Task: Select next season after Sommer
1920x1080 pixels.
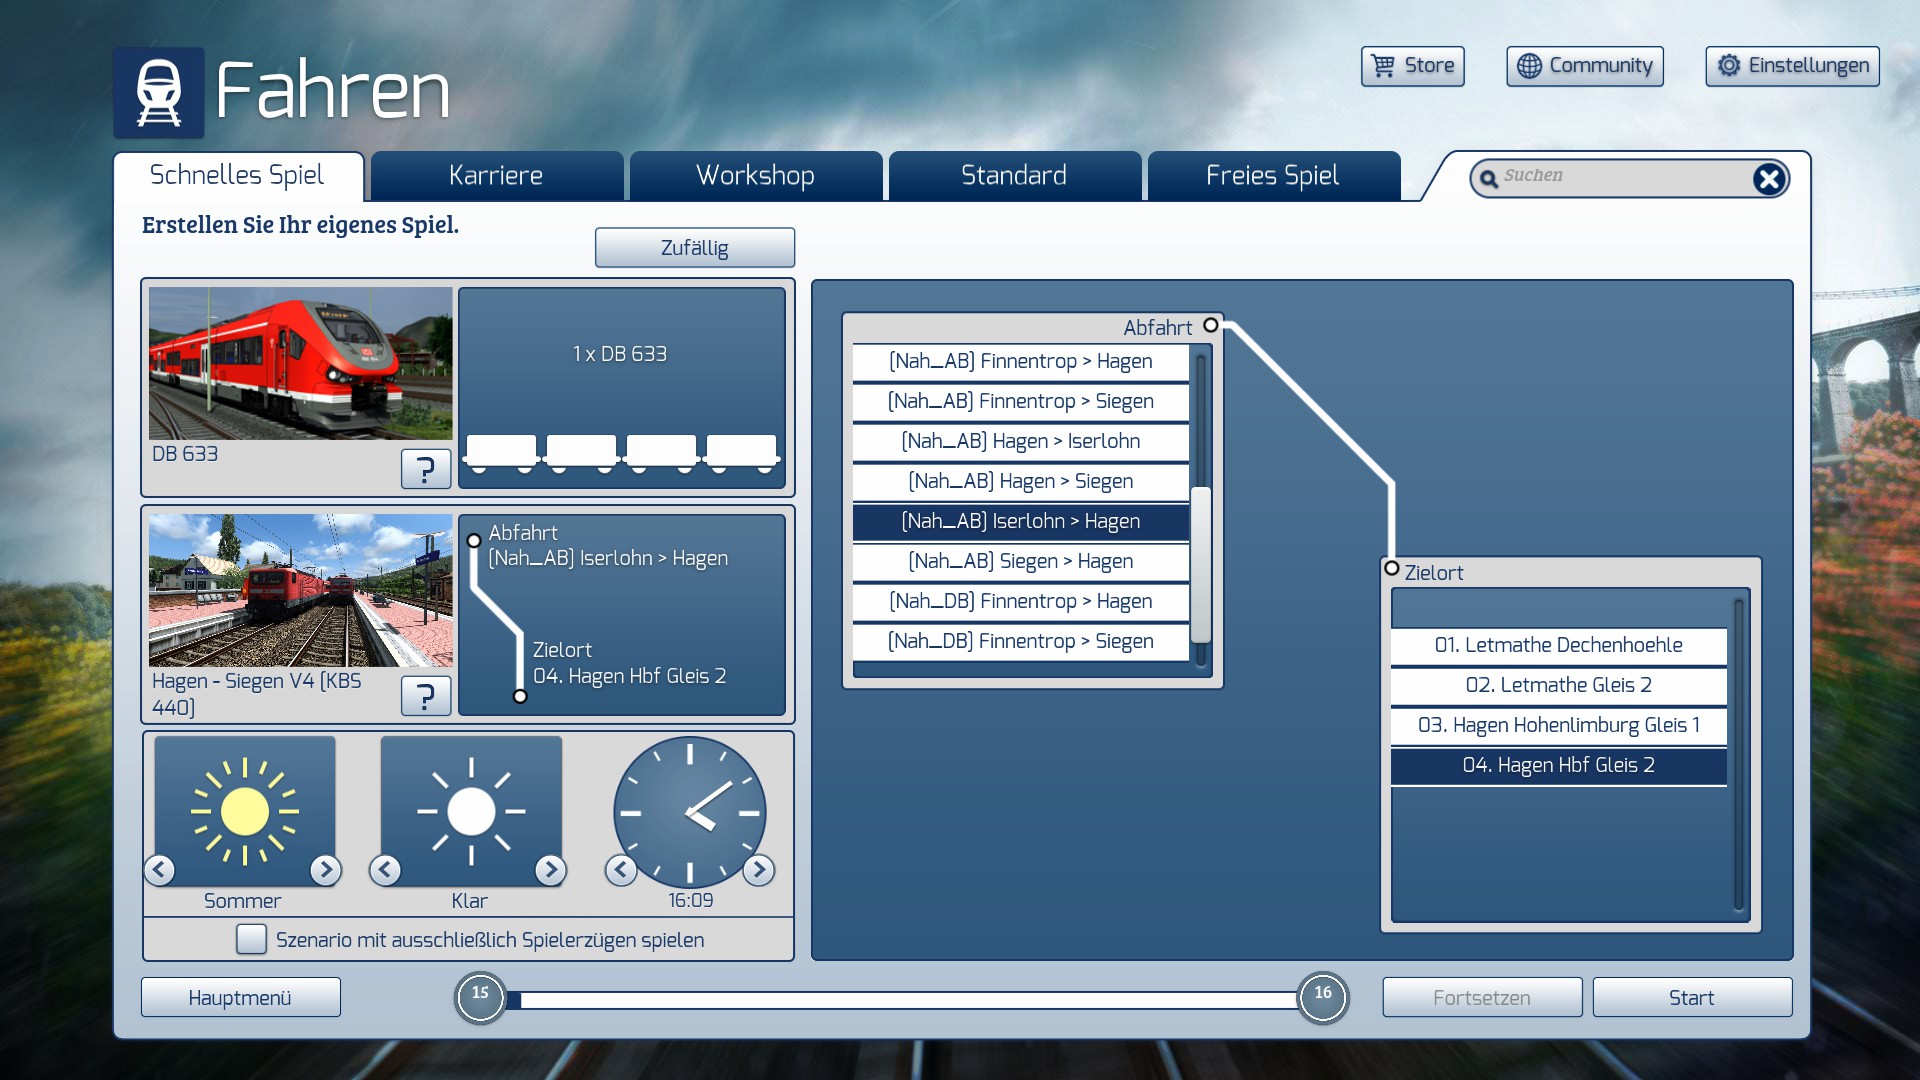Action: coord(325,870)
